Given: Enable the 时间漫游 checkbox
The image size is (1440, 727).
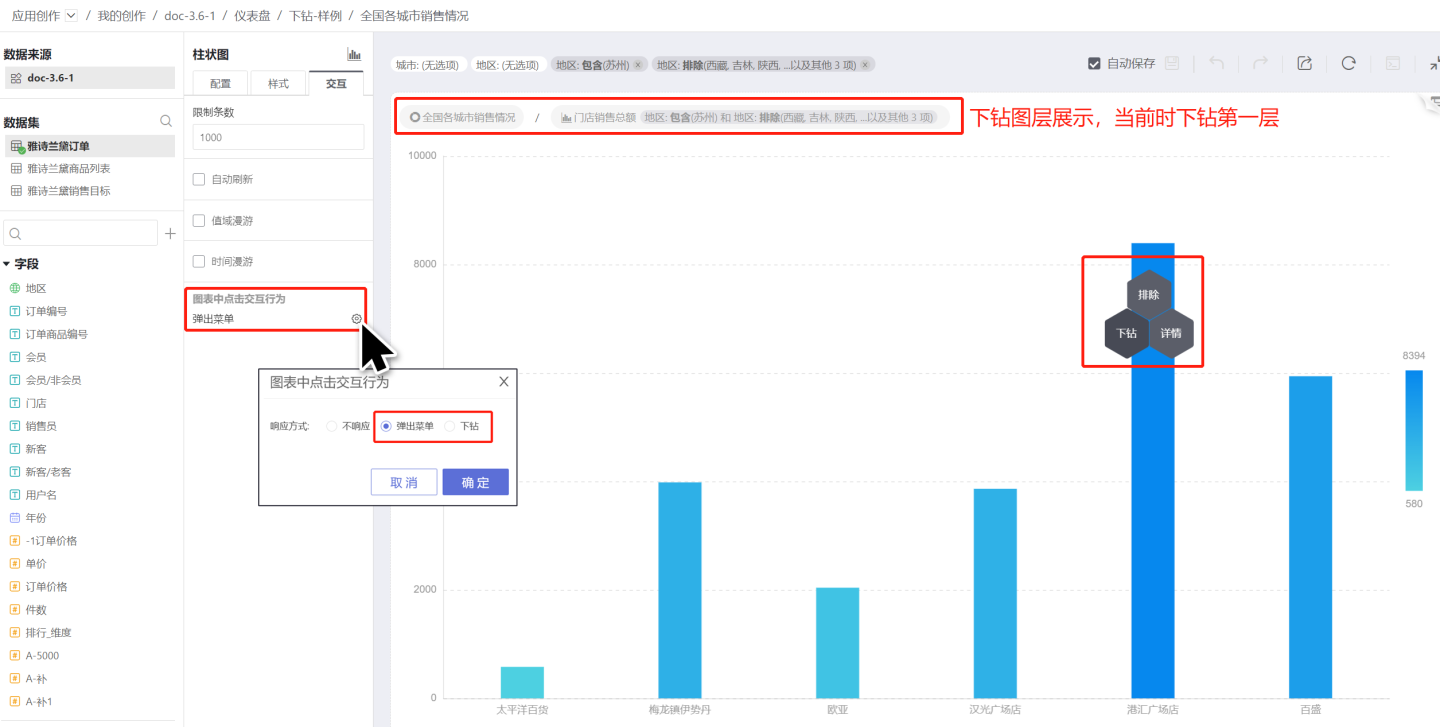Looking at the screenshot, I should (x=199, y=261).
